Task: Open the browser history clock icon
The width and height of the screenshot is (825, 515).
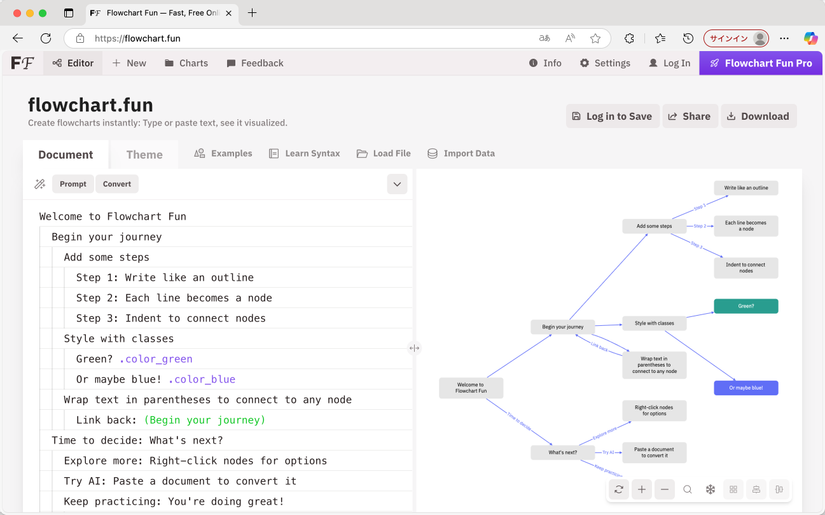Action: (688, 38)
